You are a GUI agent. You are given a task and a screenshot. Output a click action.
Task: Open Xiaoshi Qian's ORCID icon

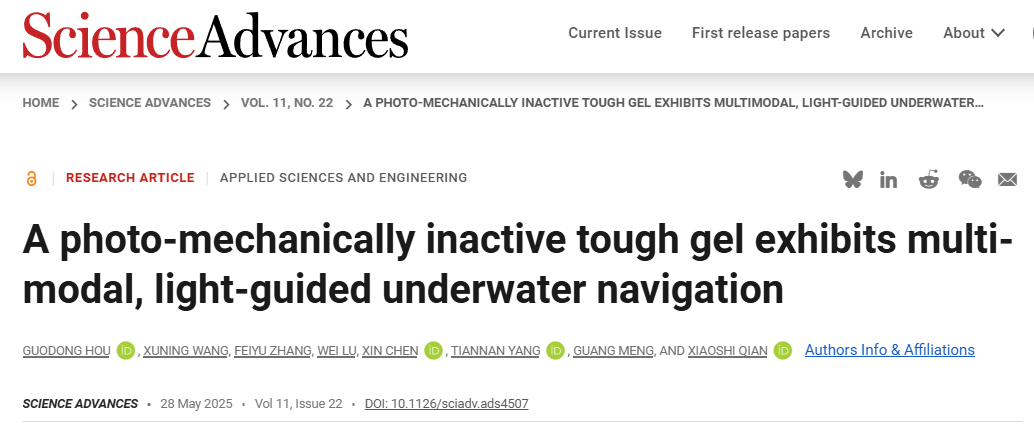783,350
